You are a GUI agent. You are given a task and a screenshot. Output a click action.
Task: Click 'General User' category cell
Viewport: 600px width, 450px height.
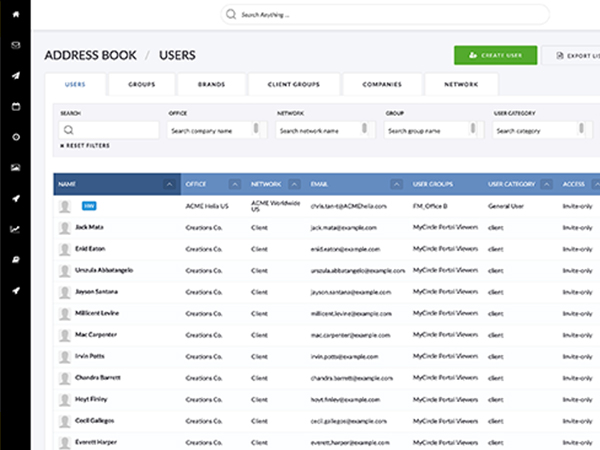(x=506, y=206)
